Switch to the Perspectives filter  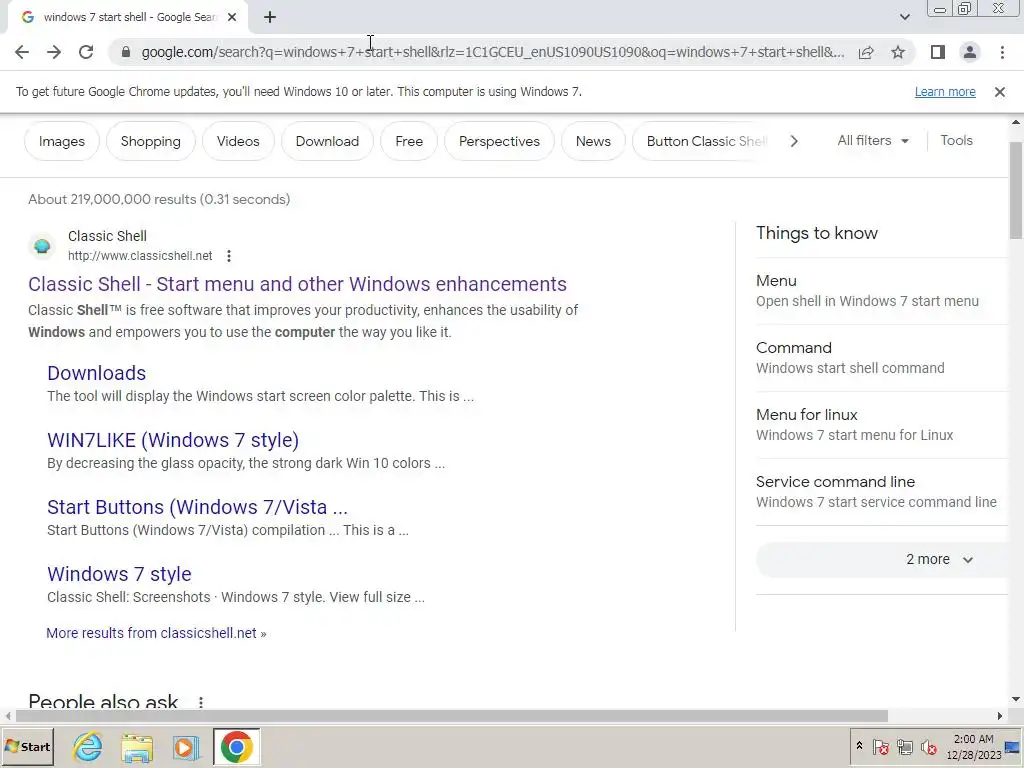pyautogui.click(x=499, y=141)
